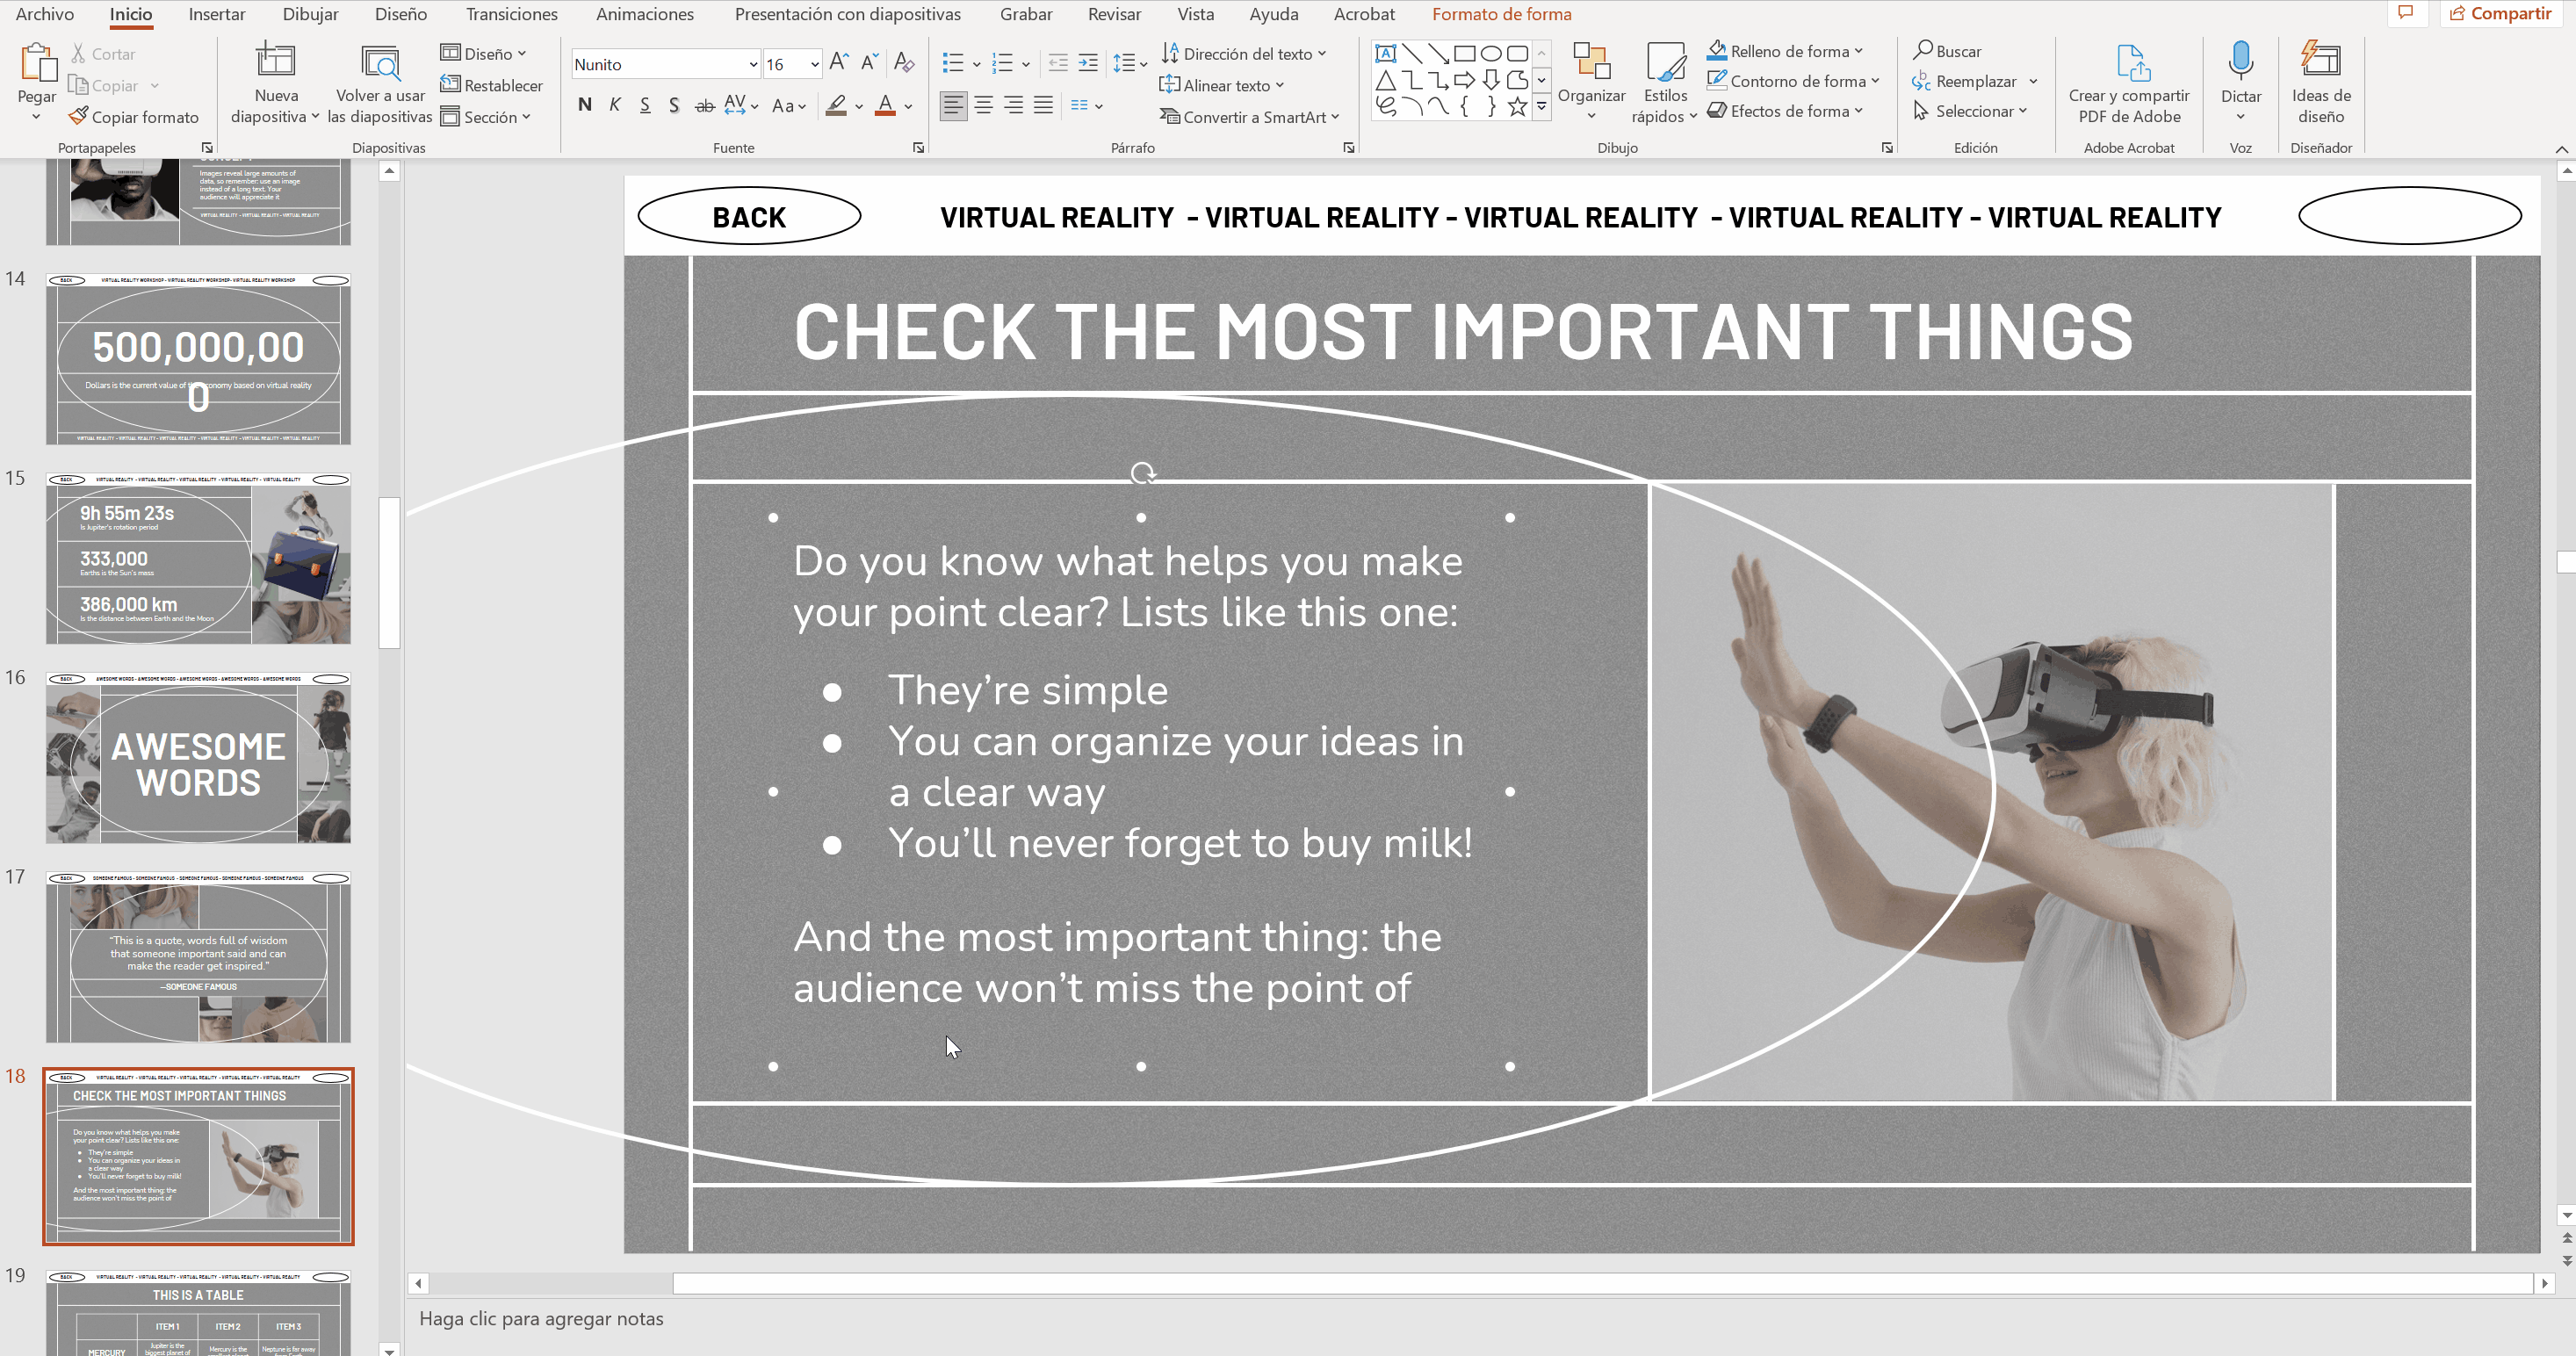Switch to the Transiciones tab
This screenshot has height=1356, width=2576.
512,14
